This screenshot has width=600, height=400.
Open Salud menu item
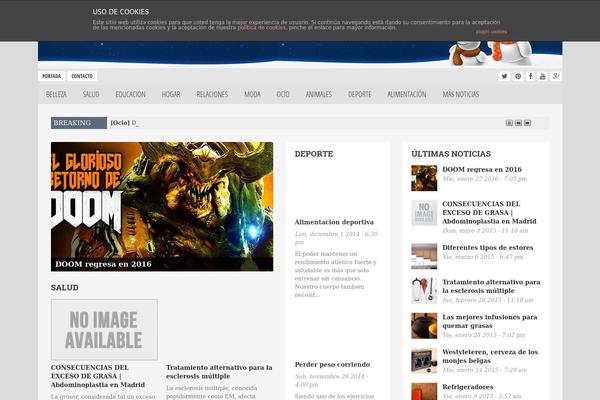point(91,94)
